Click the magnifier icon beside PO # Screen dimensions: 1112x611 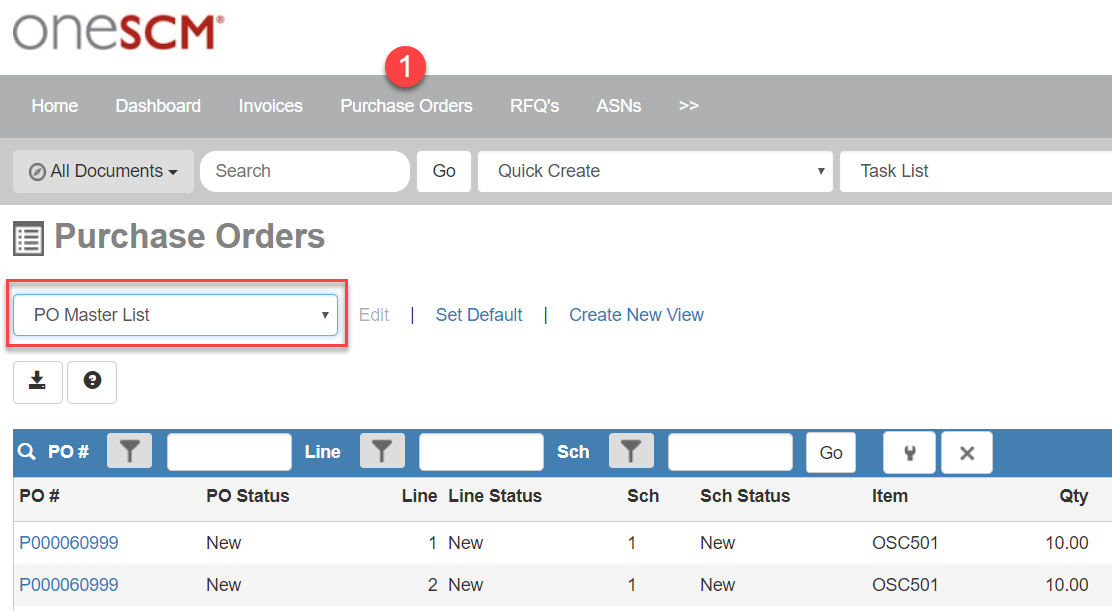pyautogui.click(x=27, y=452)
